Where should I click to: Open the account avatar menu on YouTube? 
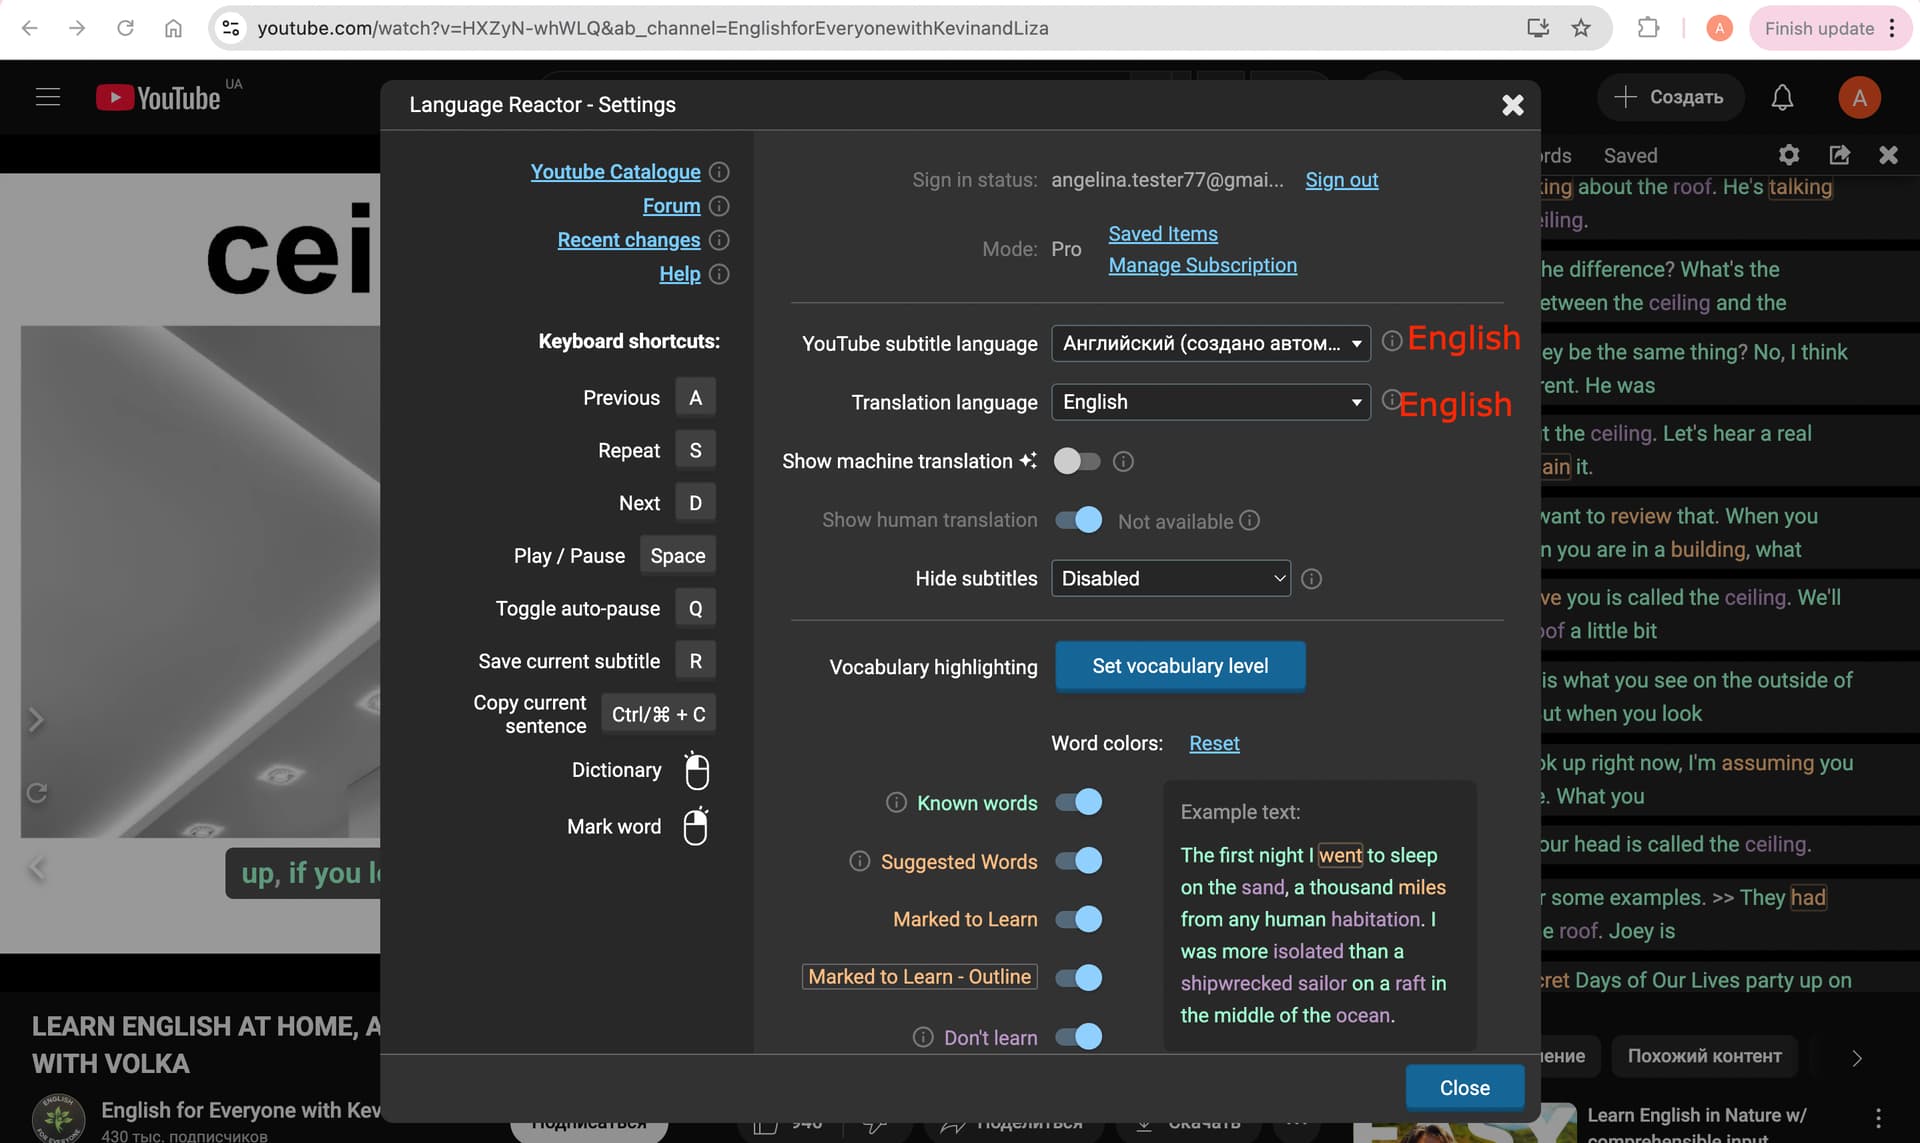click(x=1859, y=97)
